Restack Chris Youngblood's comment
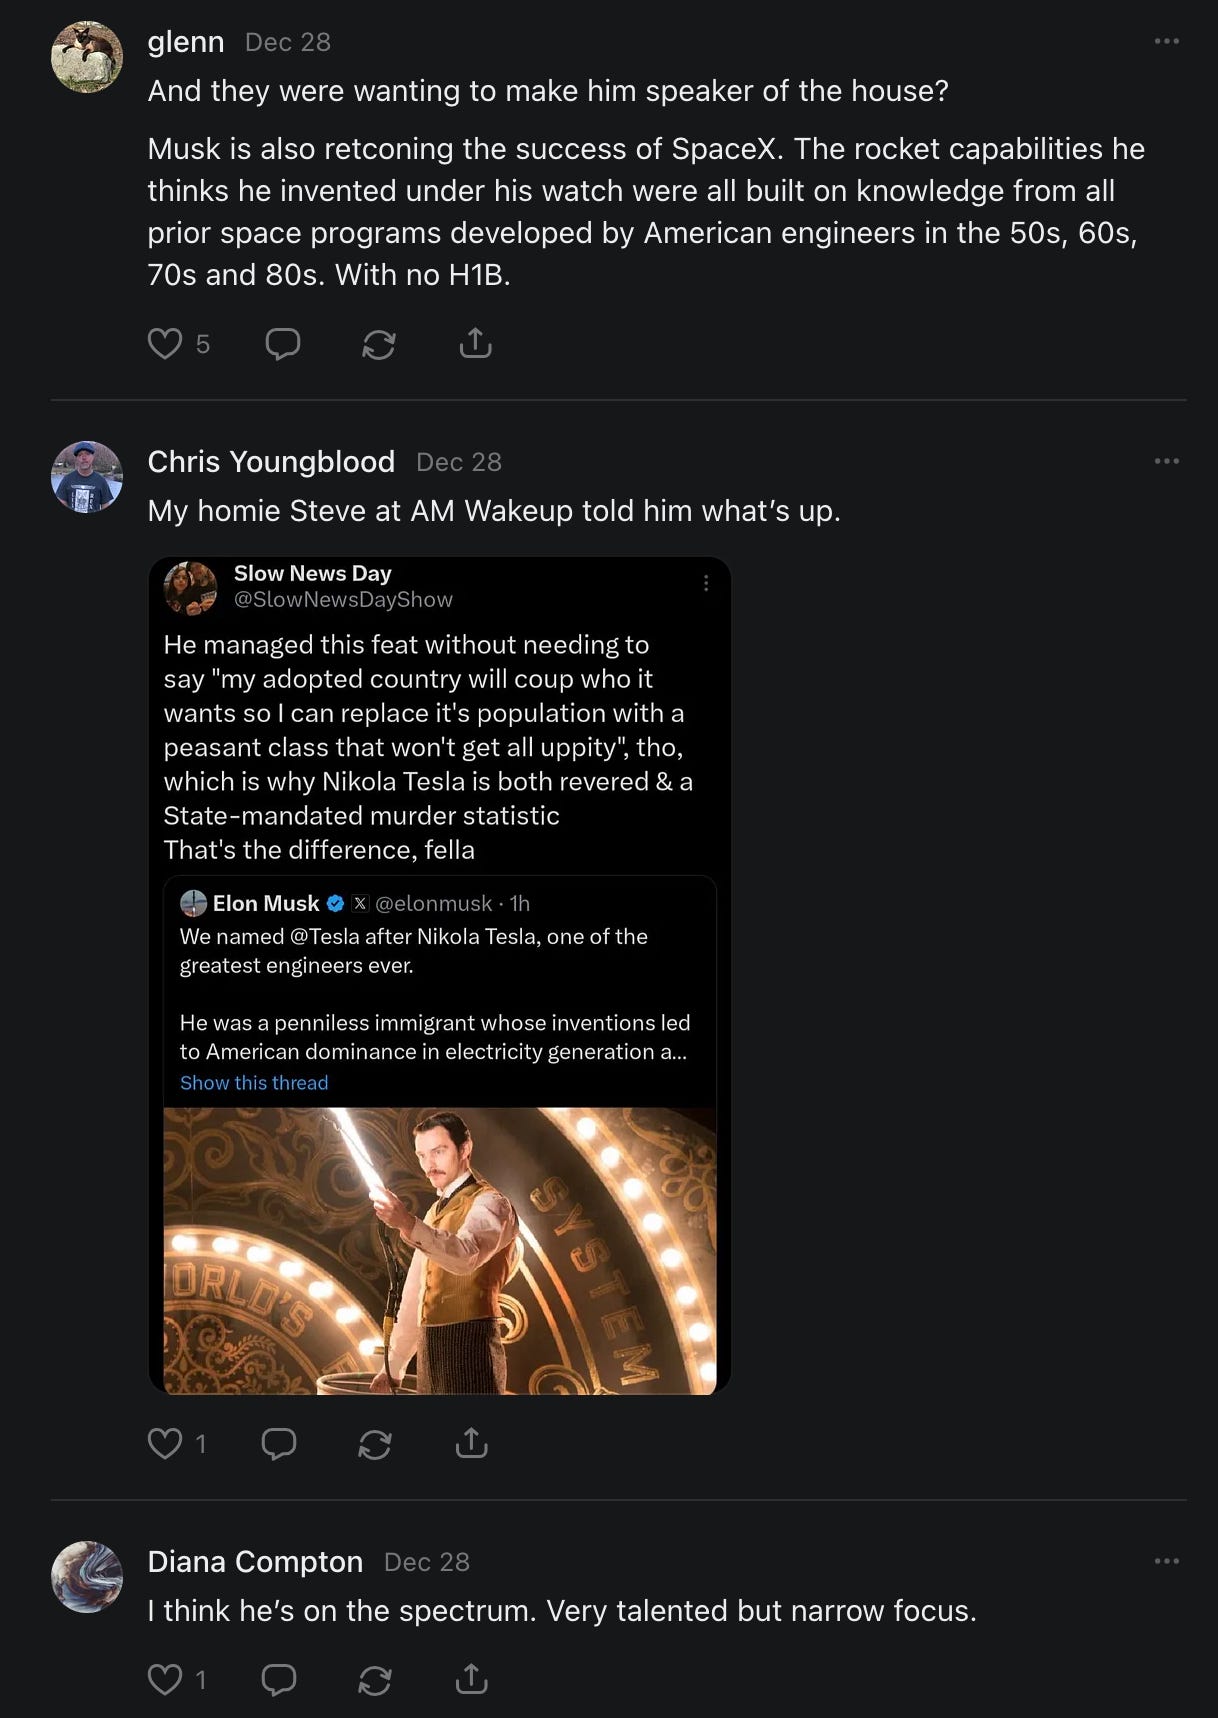Viewport: 1218px width, 1718px height. coord(375,1443)
